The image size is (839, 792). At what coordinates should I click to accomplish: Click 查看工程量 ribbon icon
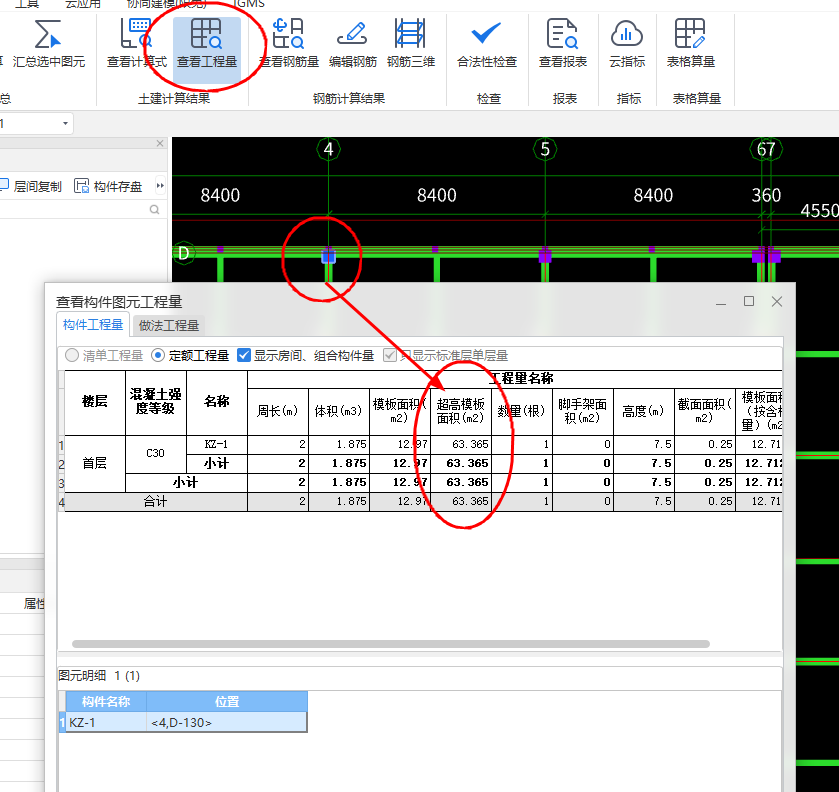[207, 34]
